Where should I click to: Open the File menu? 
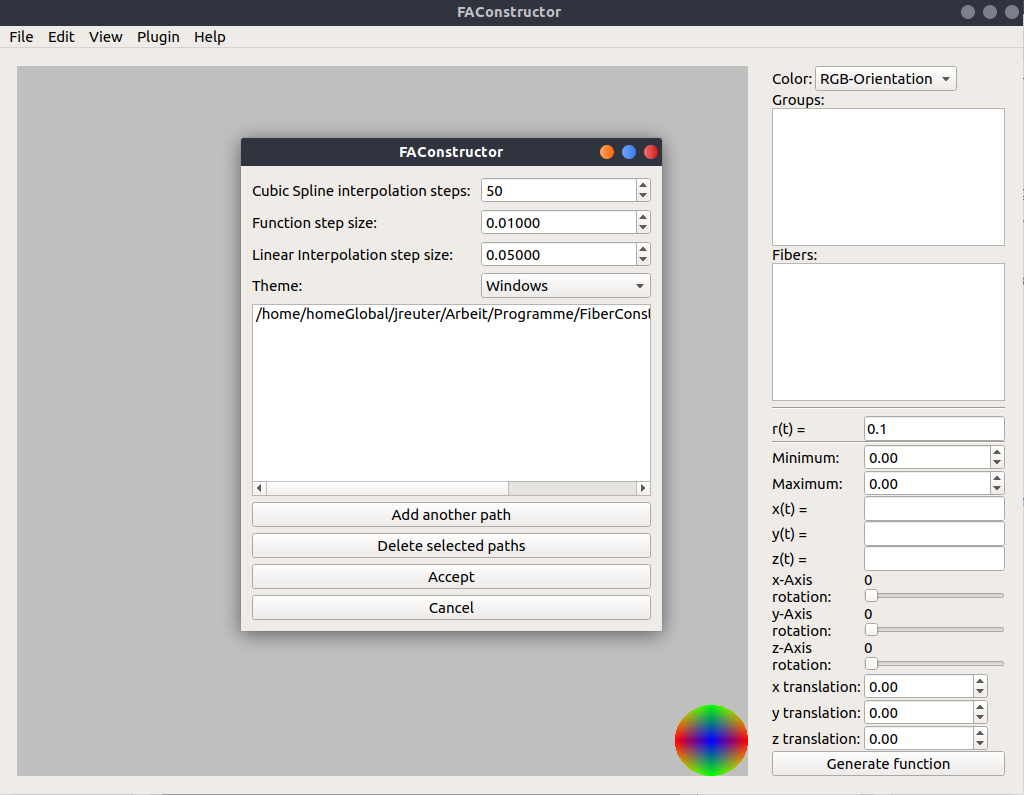point(21,37)
